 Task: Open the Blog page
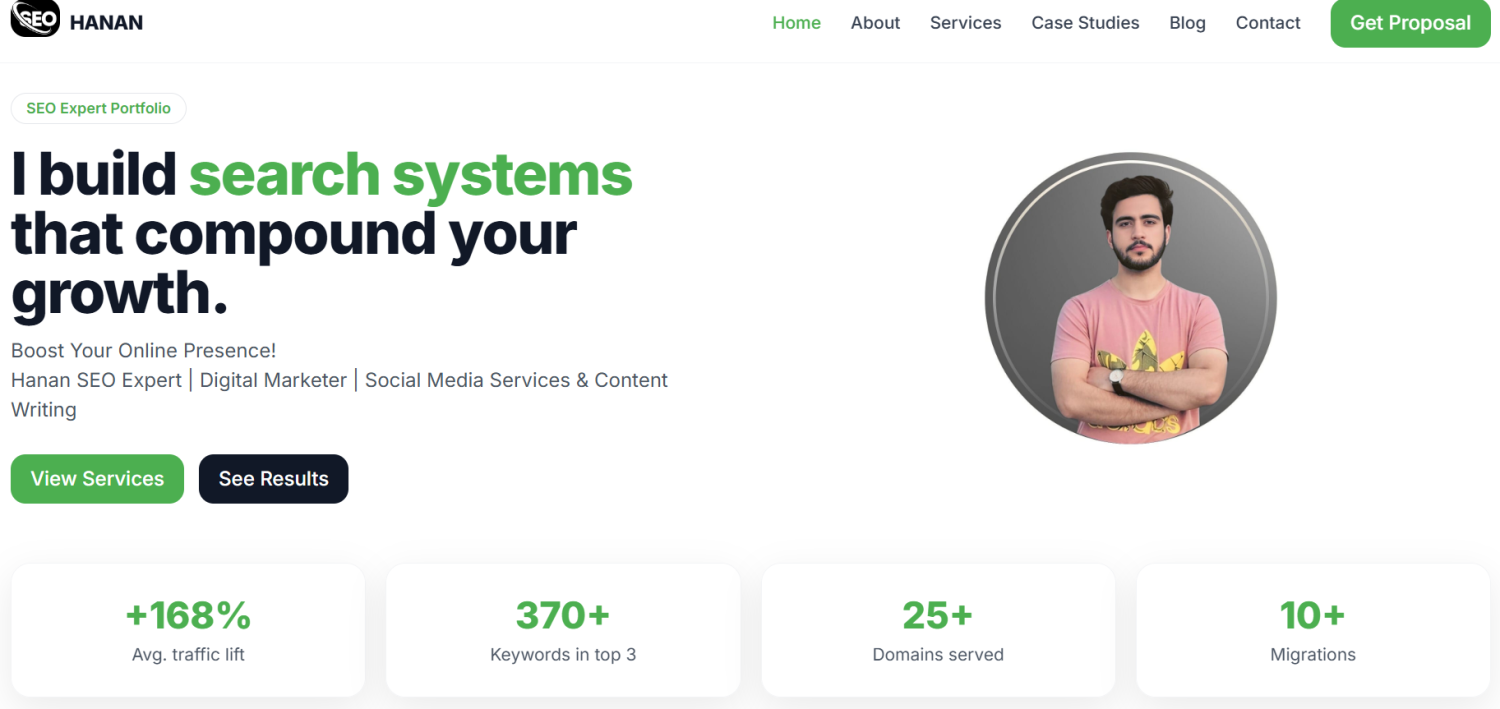1187,23
